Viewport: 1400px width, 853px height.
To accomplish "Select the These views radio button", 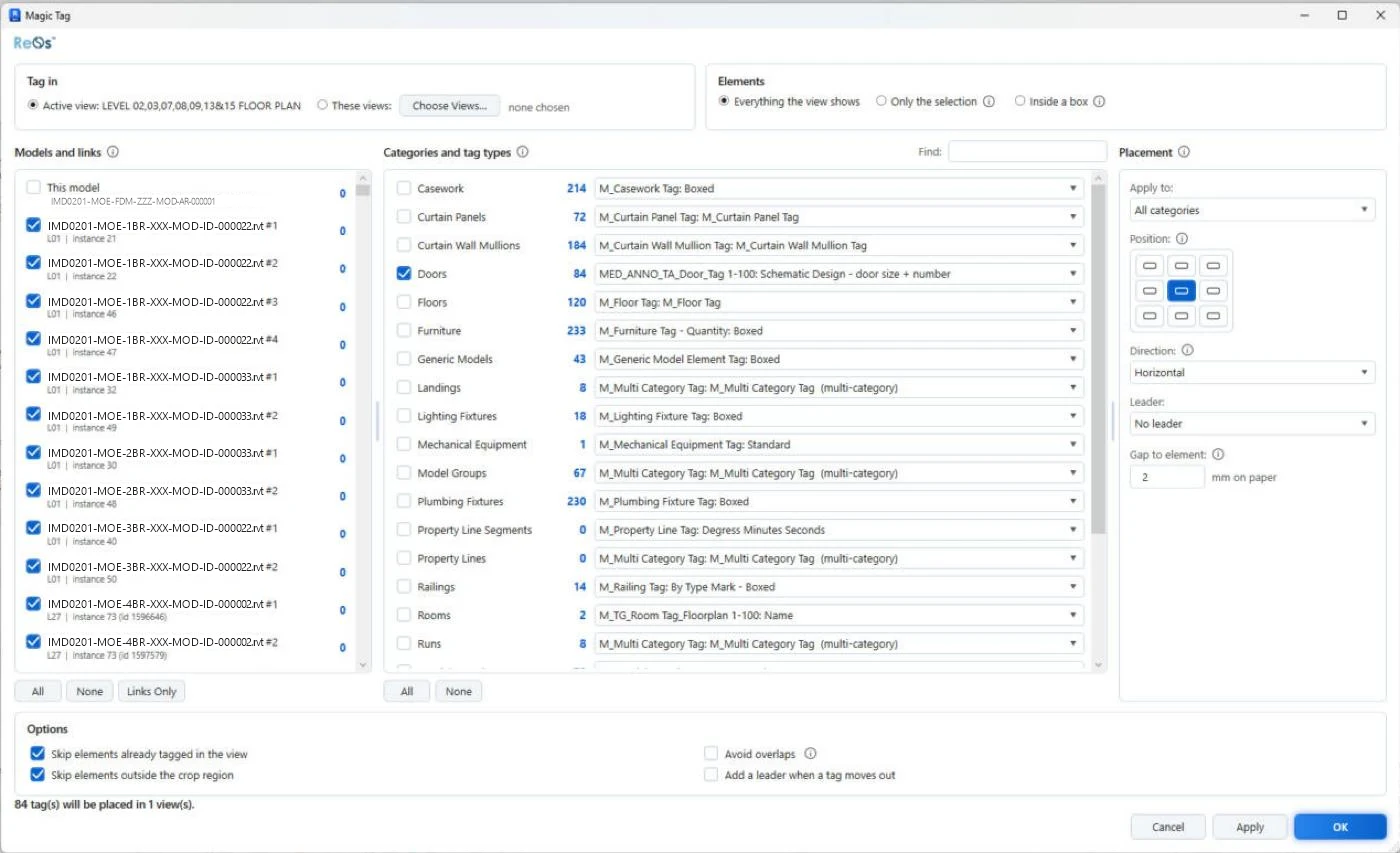I will 322,105.
